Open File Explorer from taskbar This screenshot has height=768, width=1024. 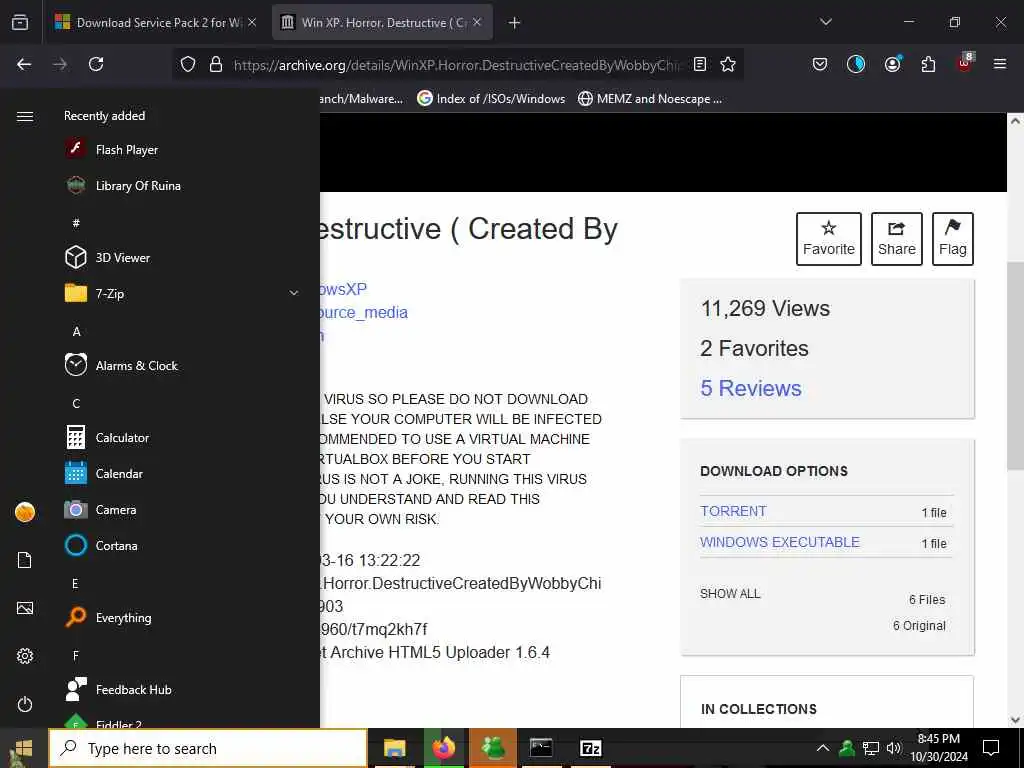point(394,748)
